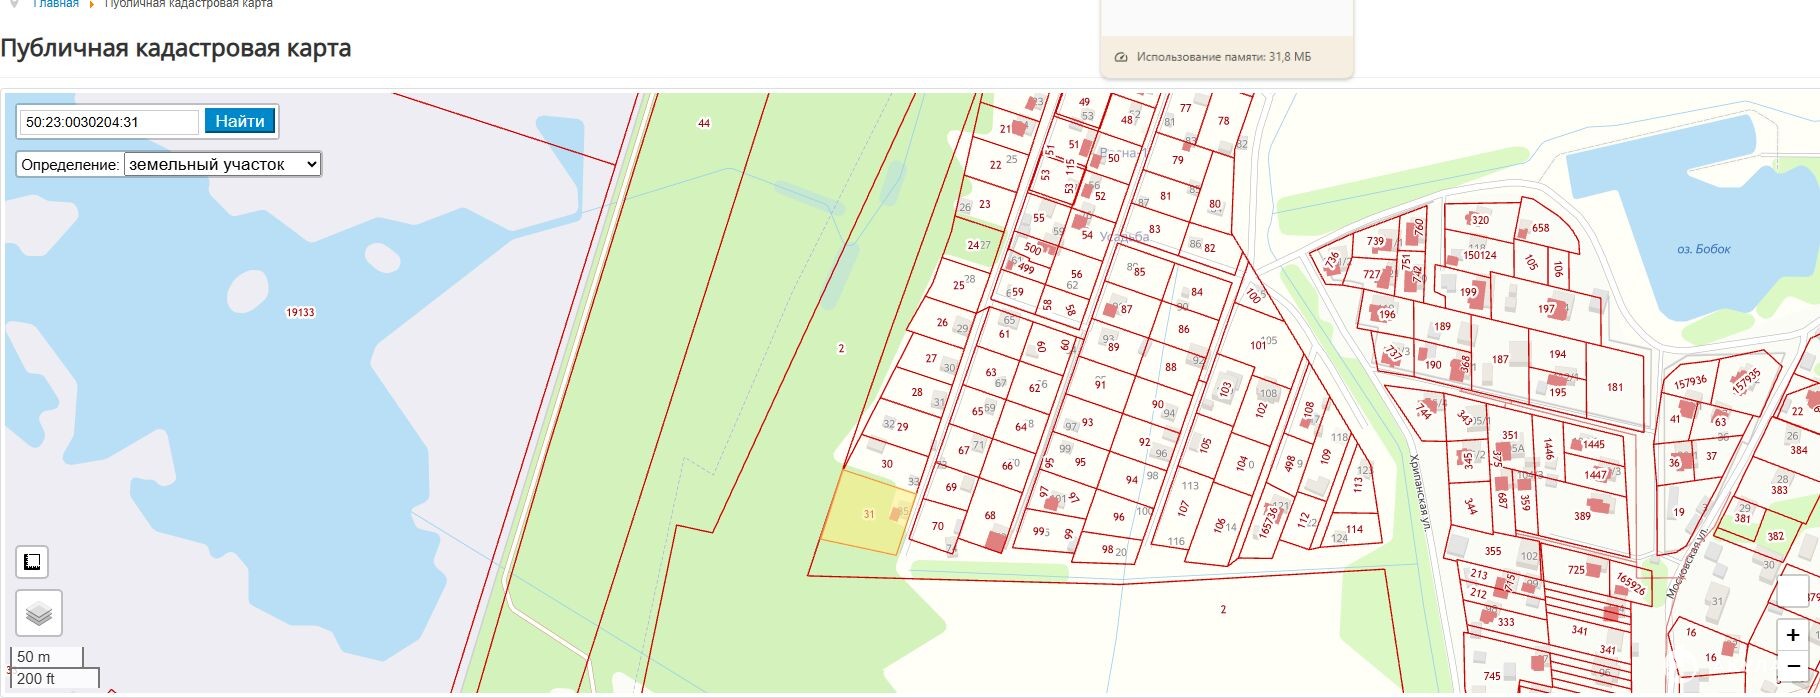Open the map layers switcher
Image resolution: width=1820 pixels, height=698 pixels.
point(39,613)
